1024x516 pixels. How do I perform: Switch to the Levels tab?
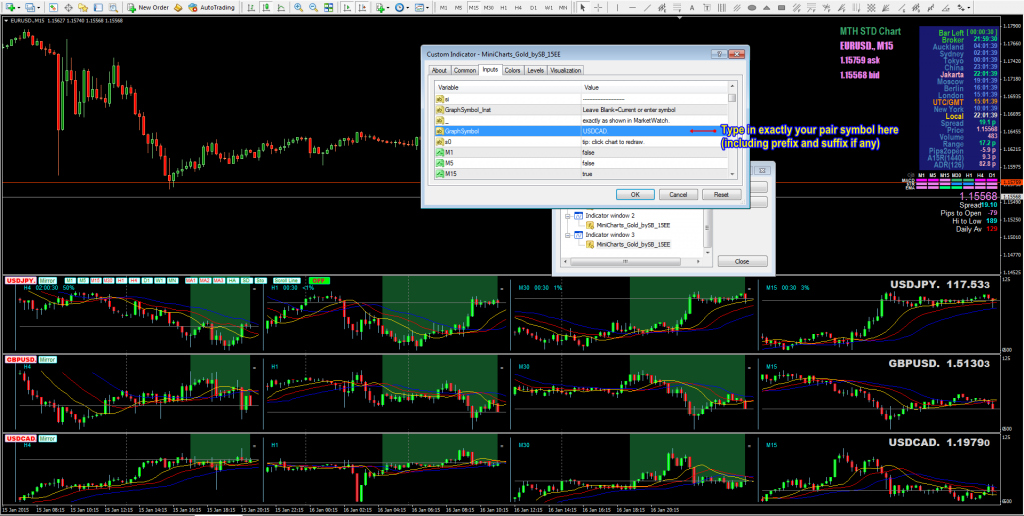535,70
